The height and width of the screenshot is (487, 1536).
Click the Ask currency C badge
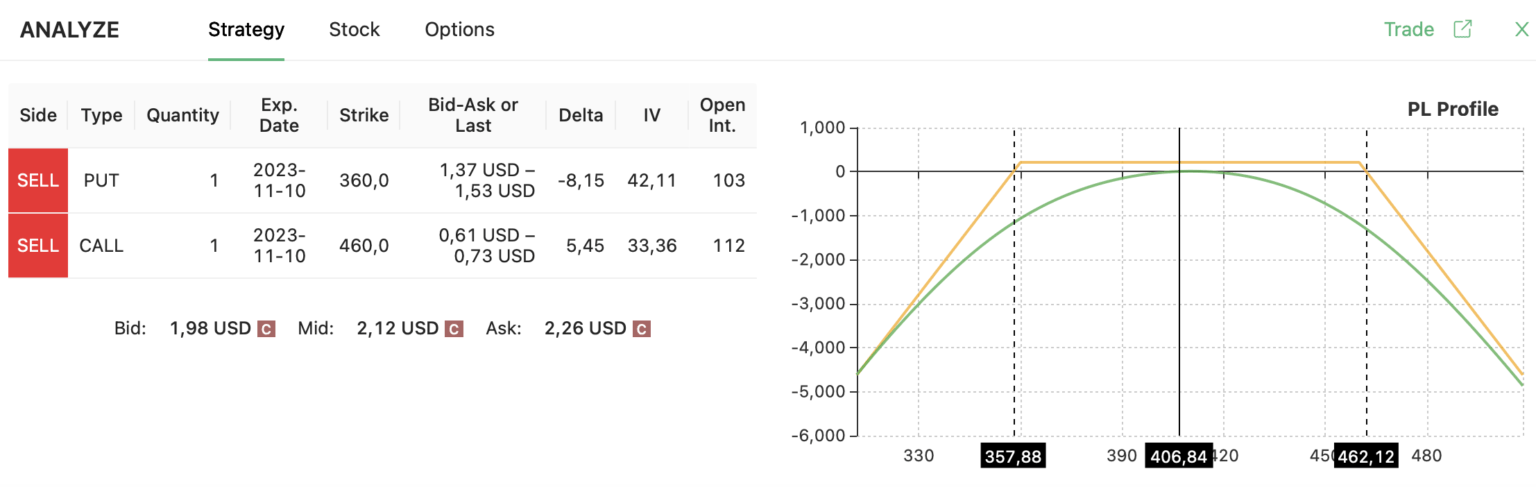[x=642, y=328]
